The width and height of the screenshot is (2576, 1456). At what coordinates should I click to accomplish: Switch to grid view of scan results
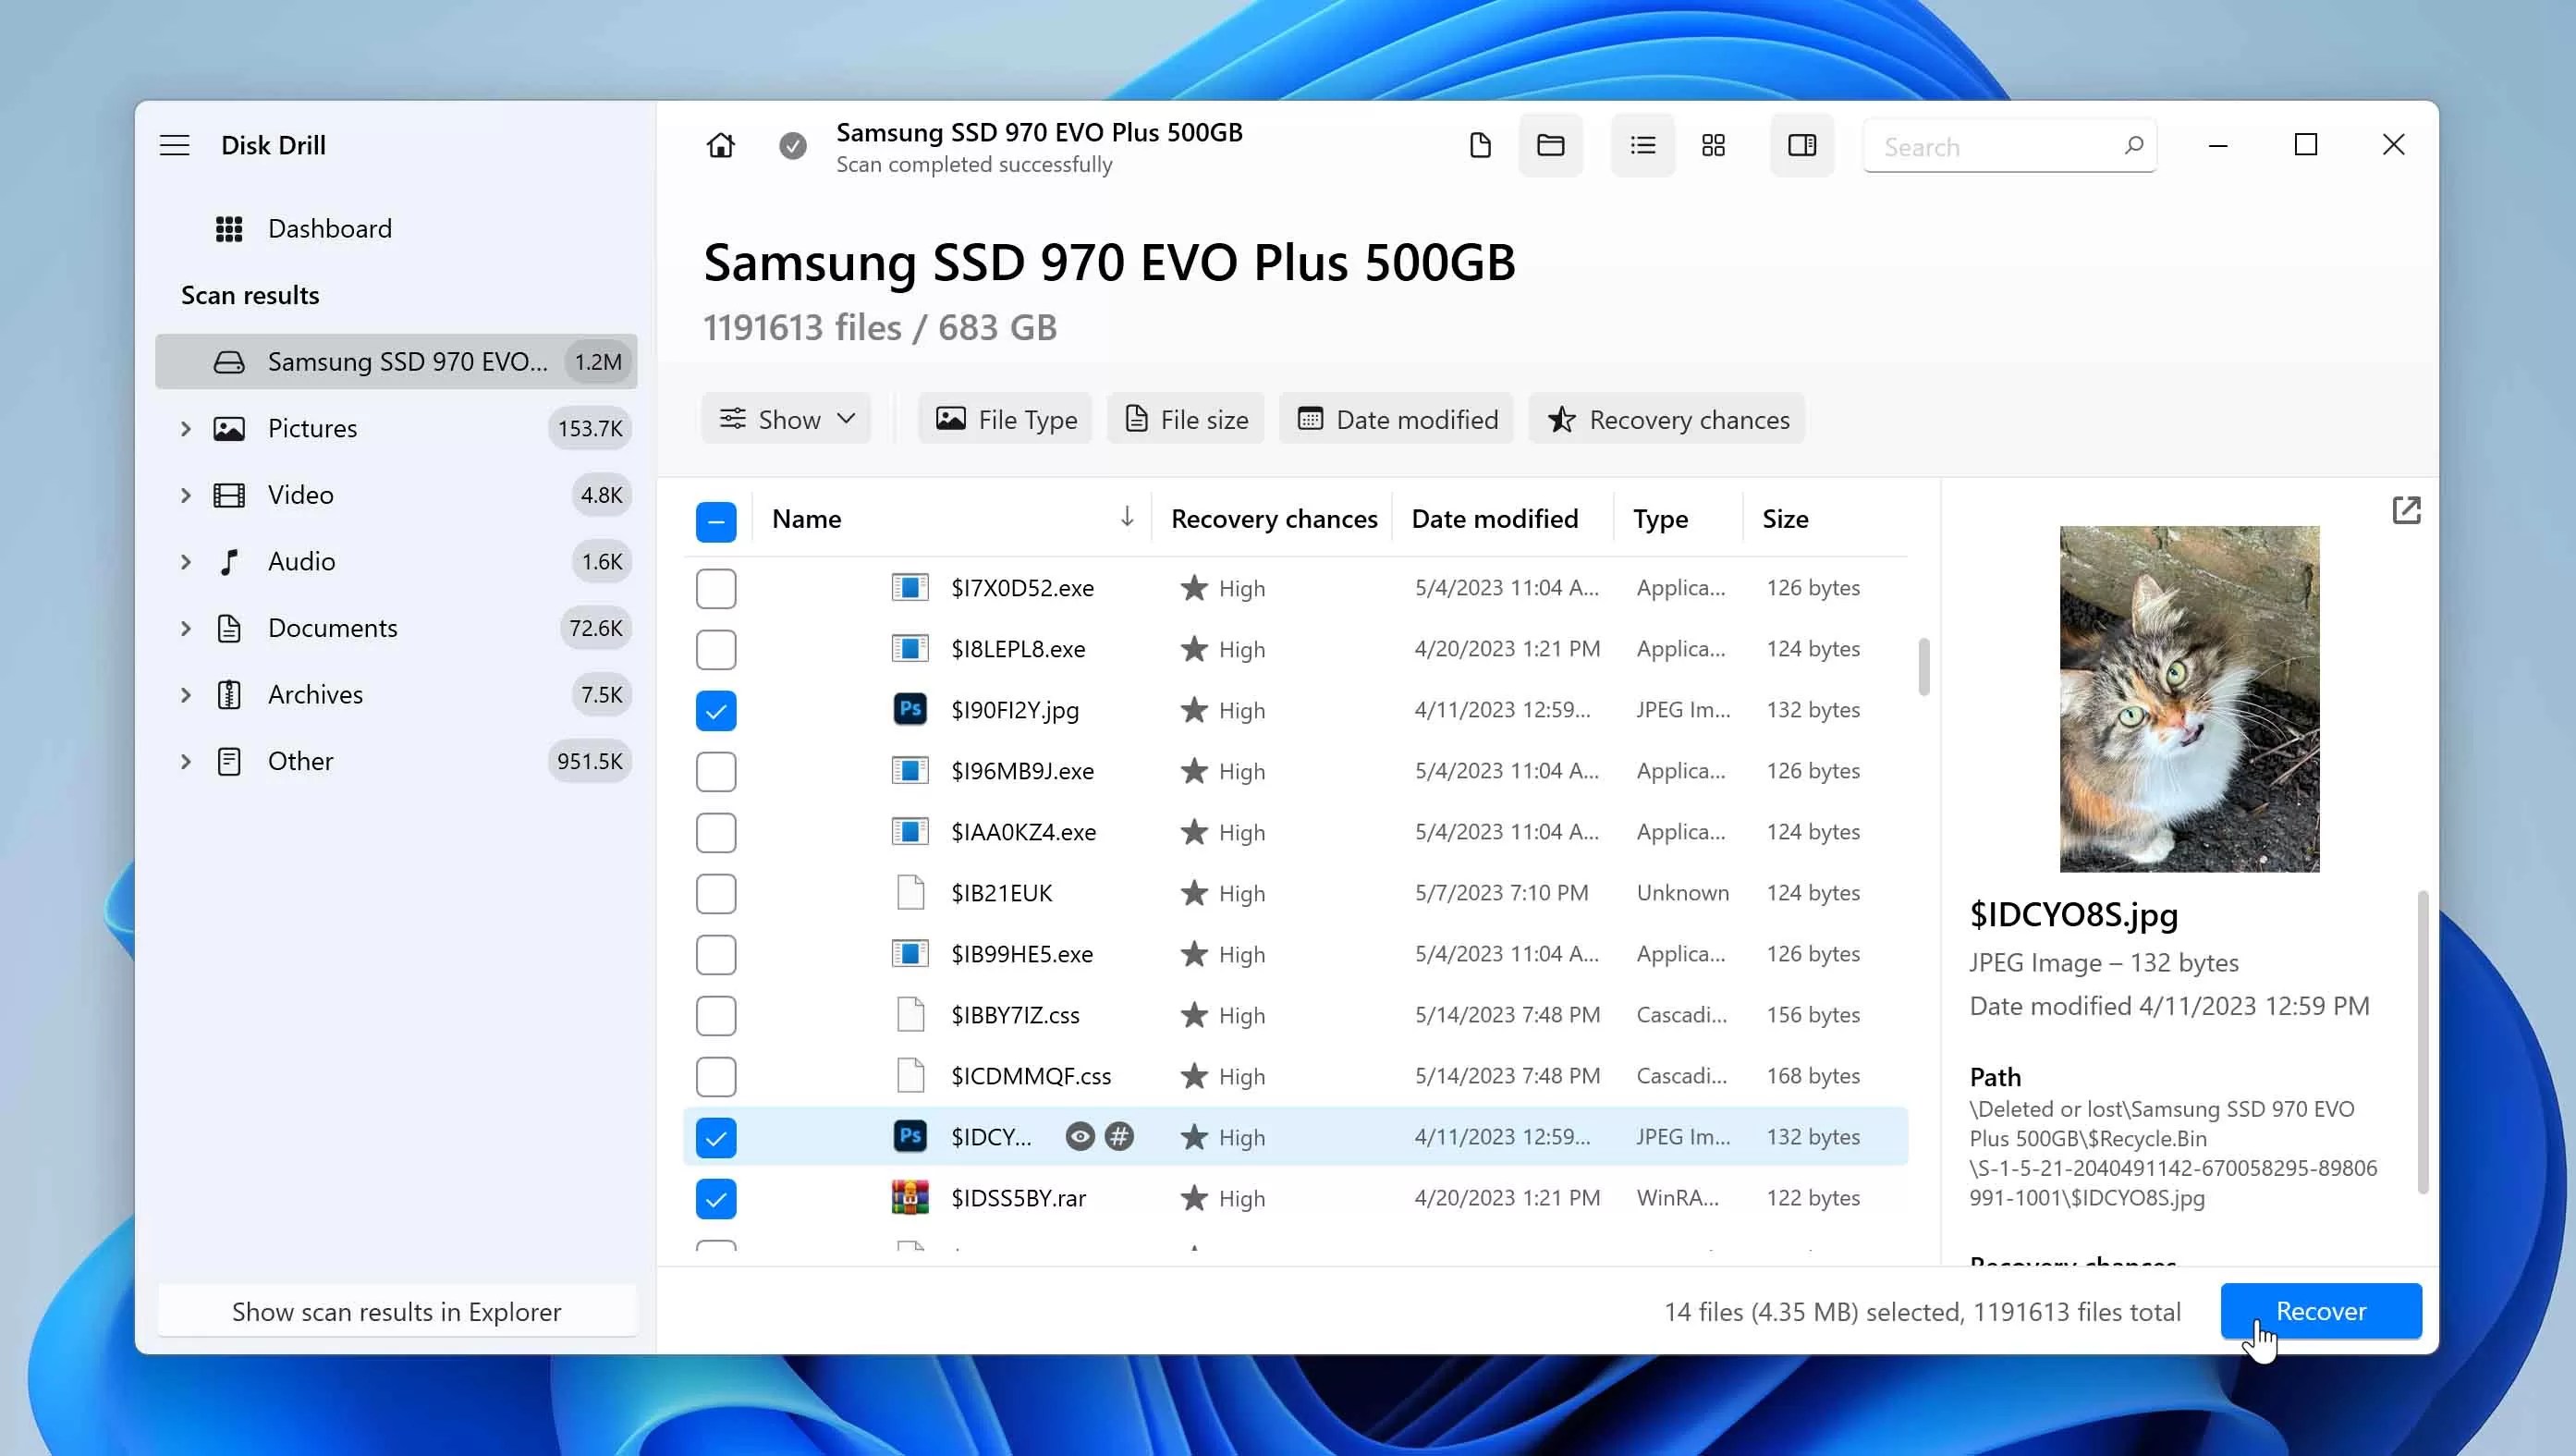tap(1713, 145)
